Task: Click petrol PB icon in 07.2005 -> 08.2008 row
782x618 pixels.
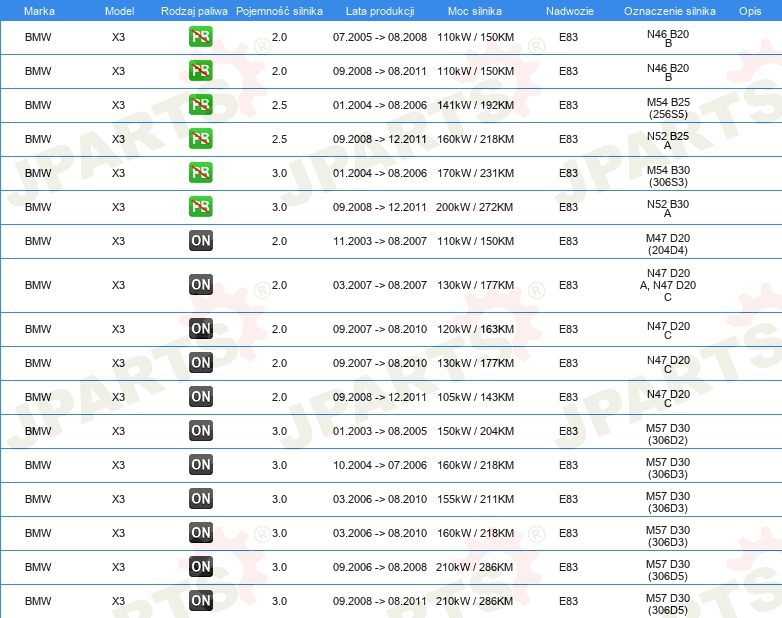Action: [x=200, y=36]
